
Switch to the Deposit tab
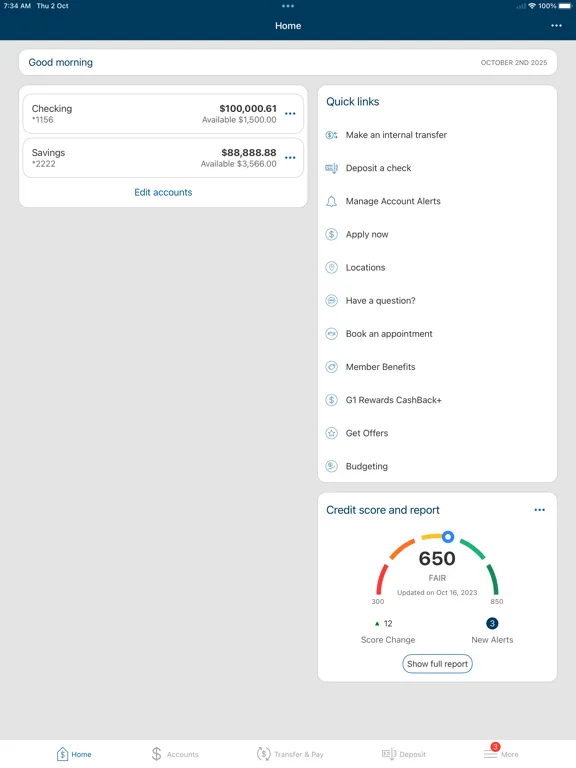pos(404,754)
